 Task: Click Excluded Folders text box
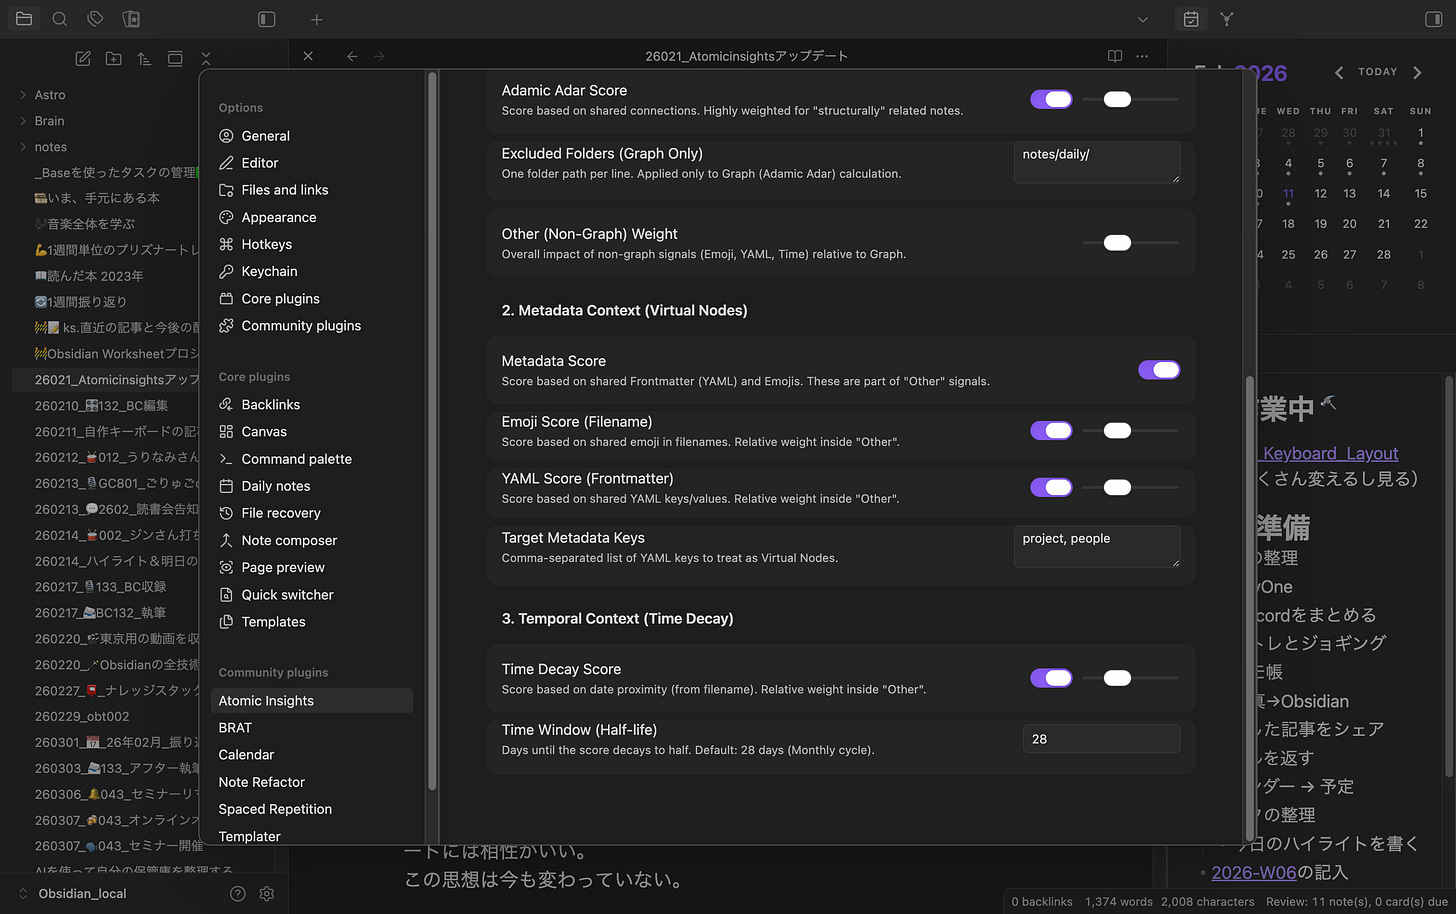pos(1097,162)
